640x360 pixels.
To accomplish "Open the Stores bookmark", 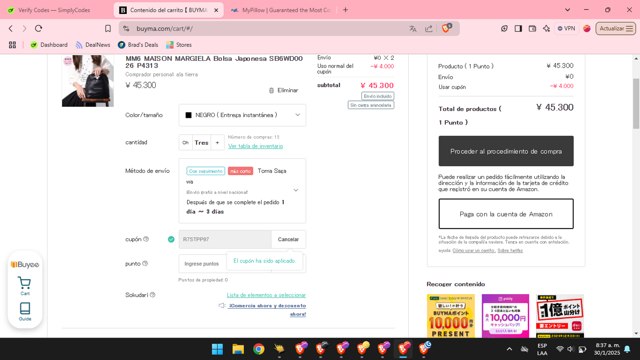I will coord(179,45).
